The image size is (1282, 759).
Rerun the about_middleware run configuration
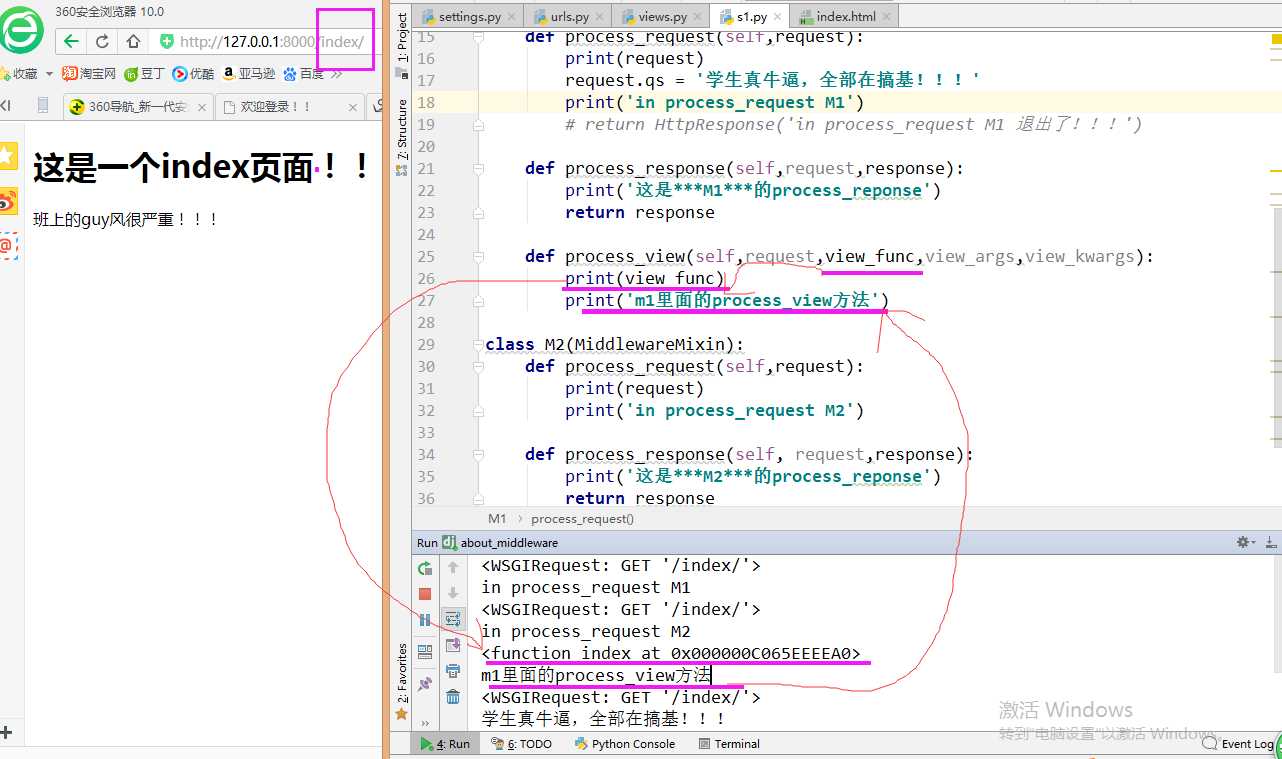click(x=425, y=568)
